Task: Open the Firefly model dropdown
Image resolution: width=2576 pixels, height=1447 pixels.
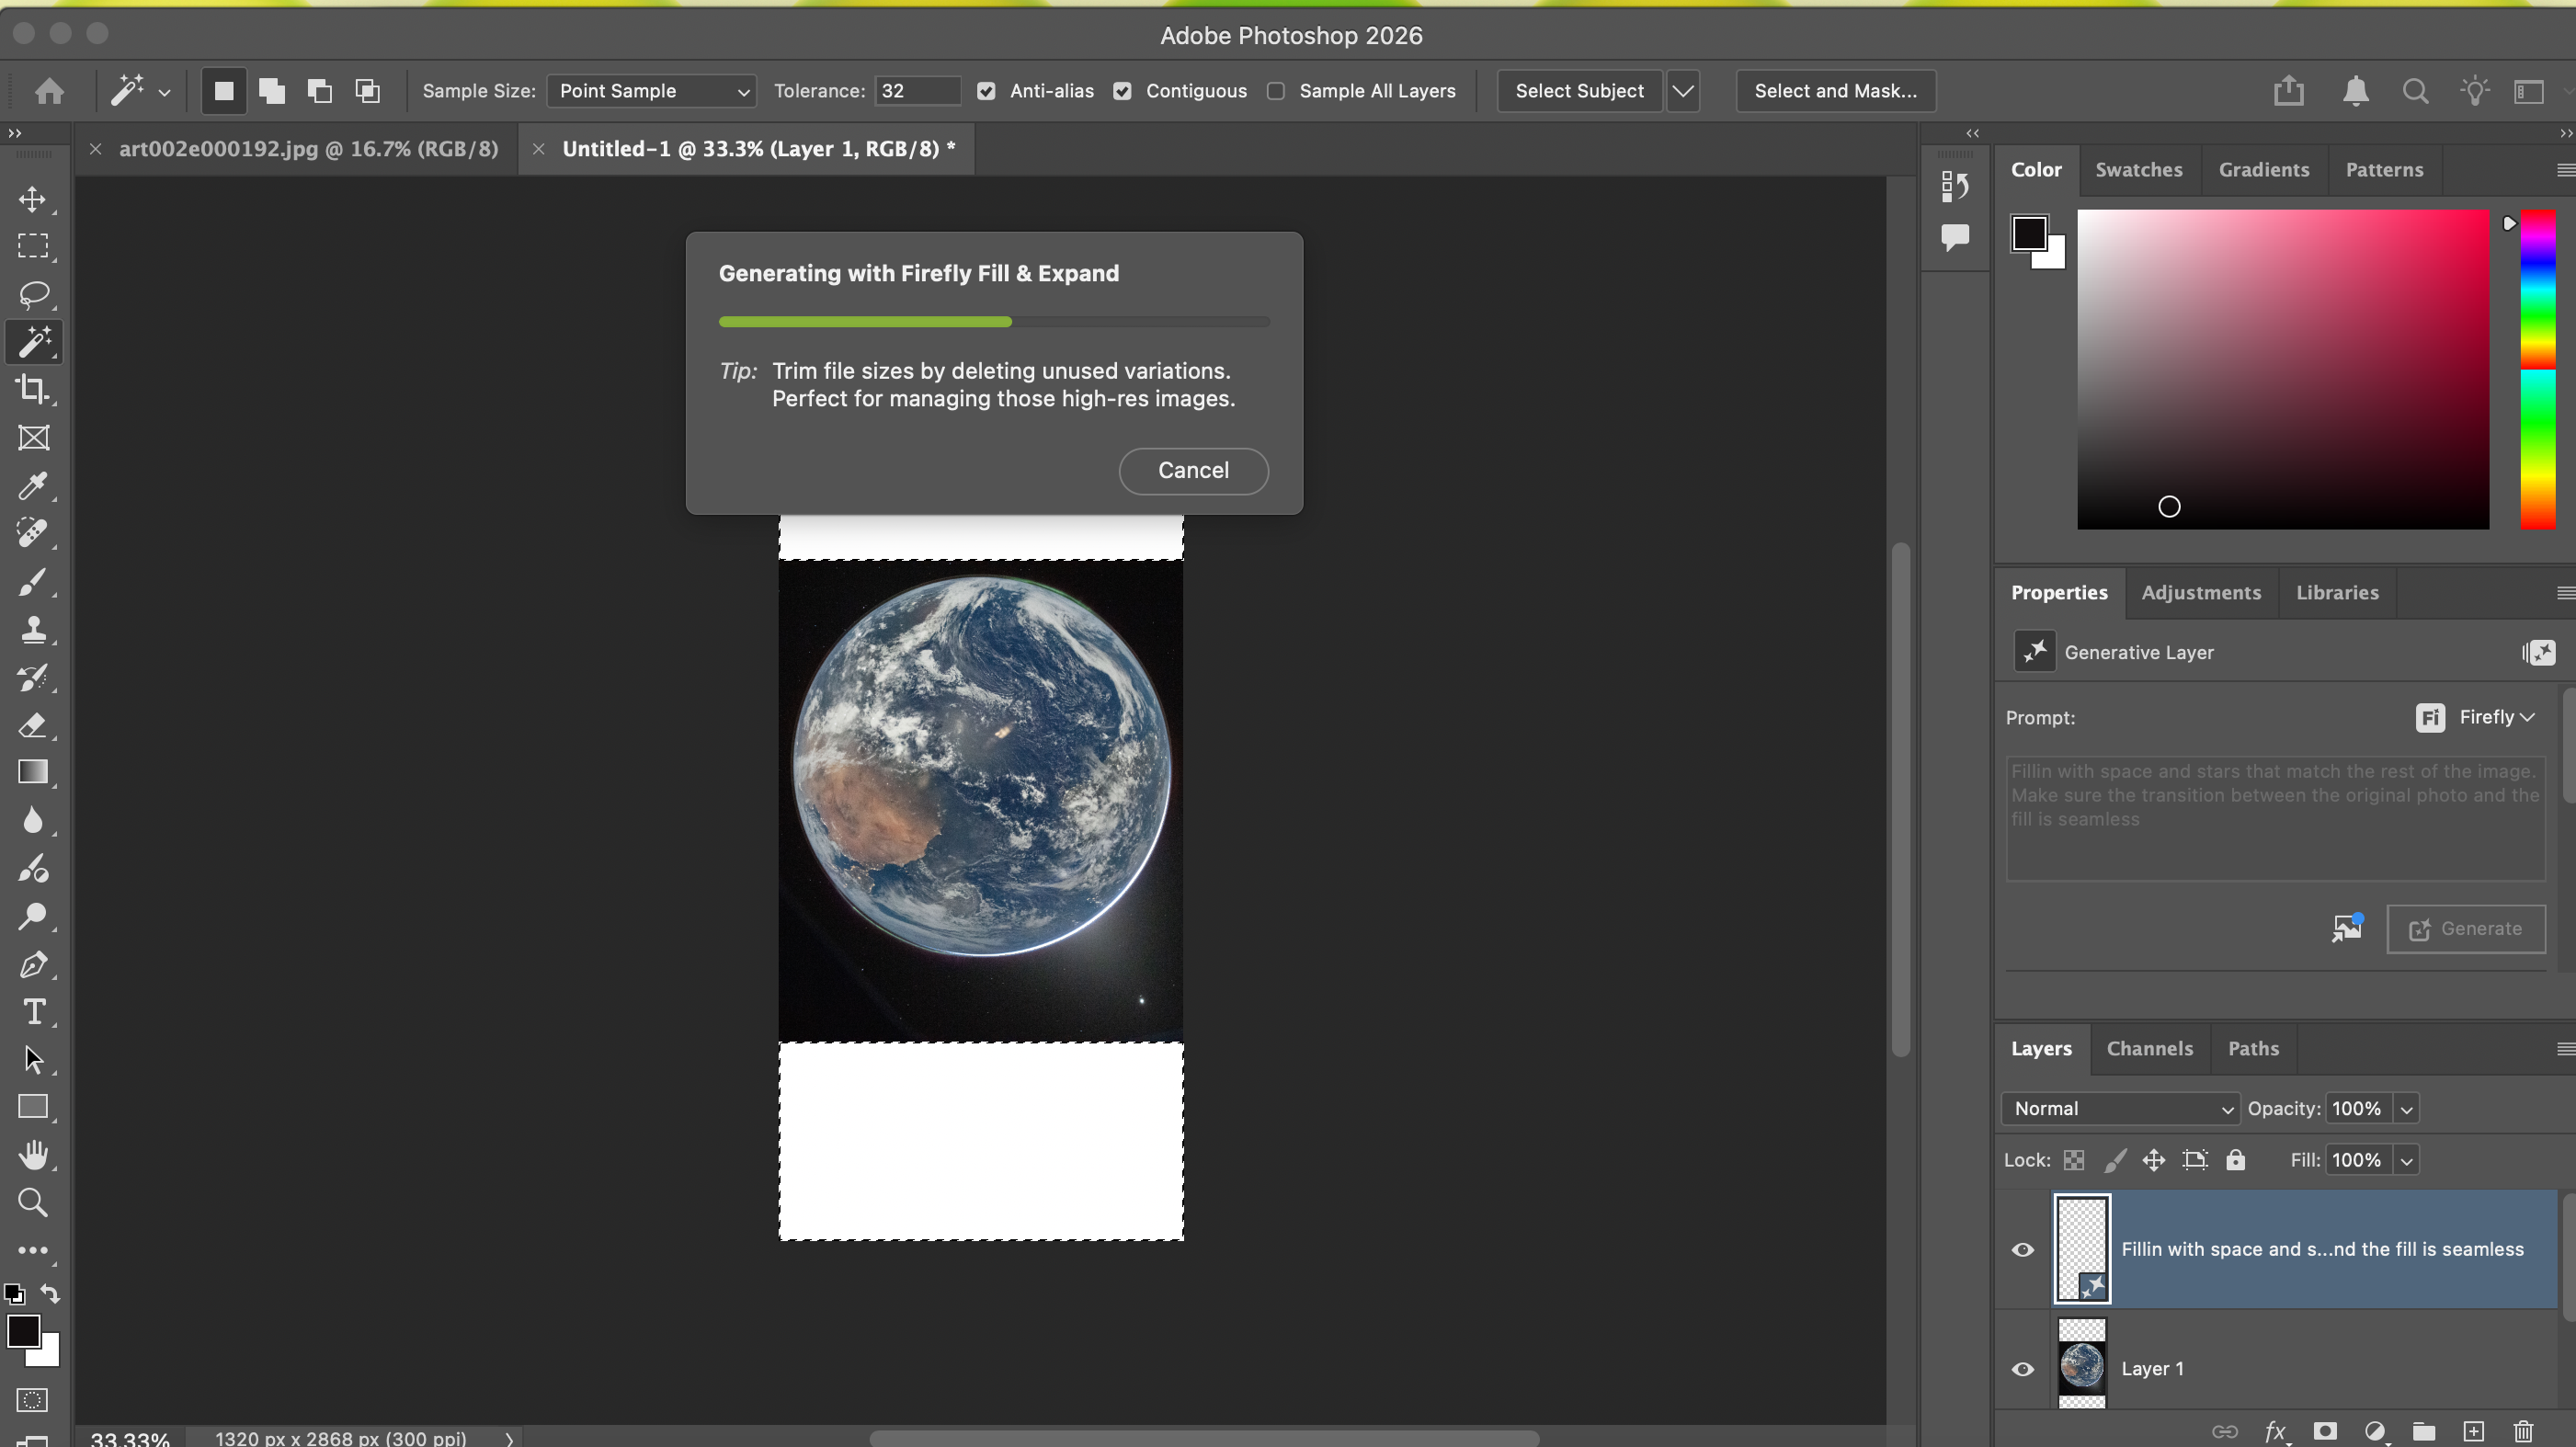Action: pos(2493,718)
